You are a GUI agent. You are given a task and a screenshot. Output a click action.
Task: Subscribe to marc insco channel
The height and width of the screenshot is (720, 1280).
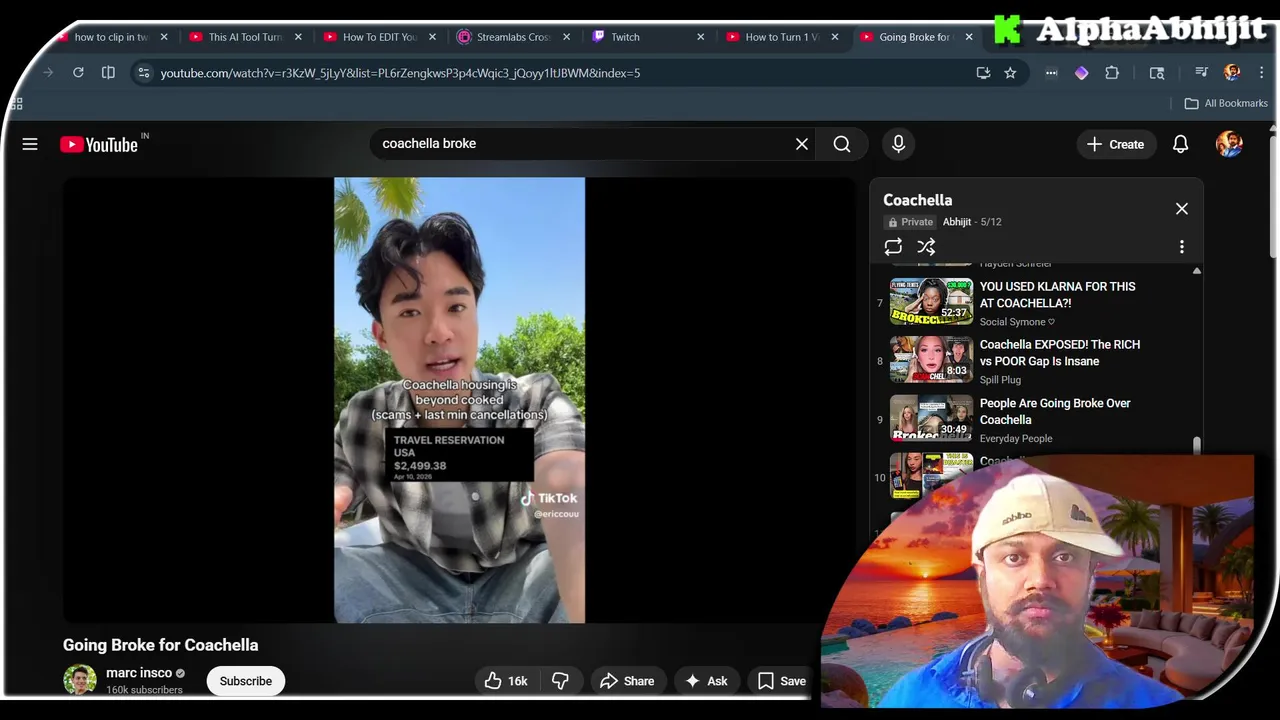[x=246, y=681]
